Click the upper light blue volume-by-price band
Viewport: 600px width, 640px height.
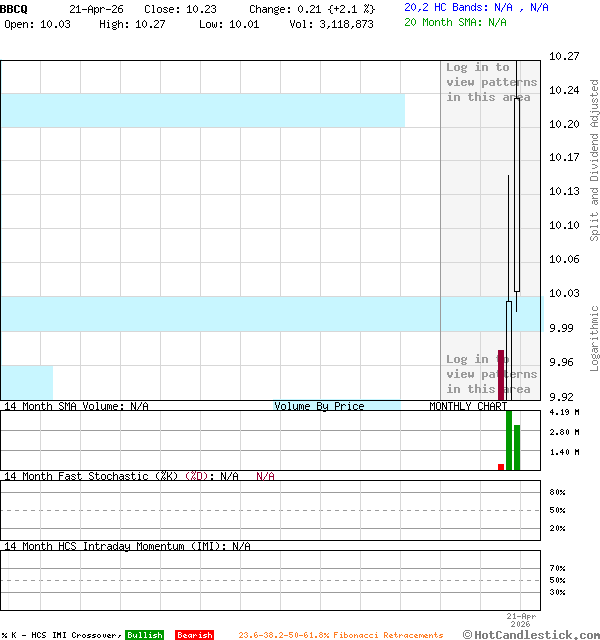point(200,110)
